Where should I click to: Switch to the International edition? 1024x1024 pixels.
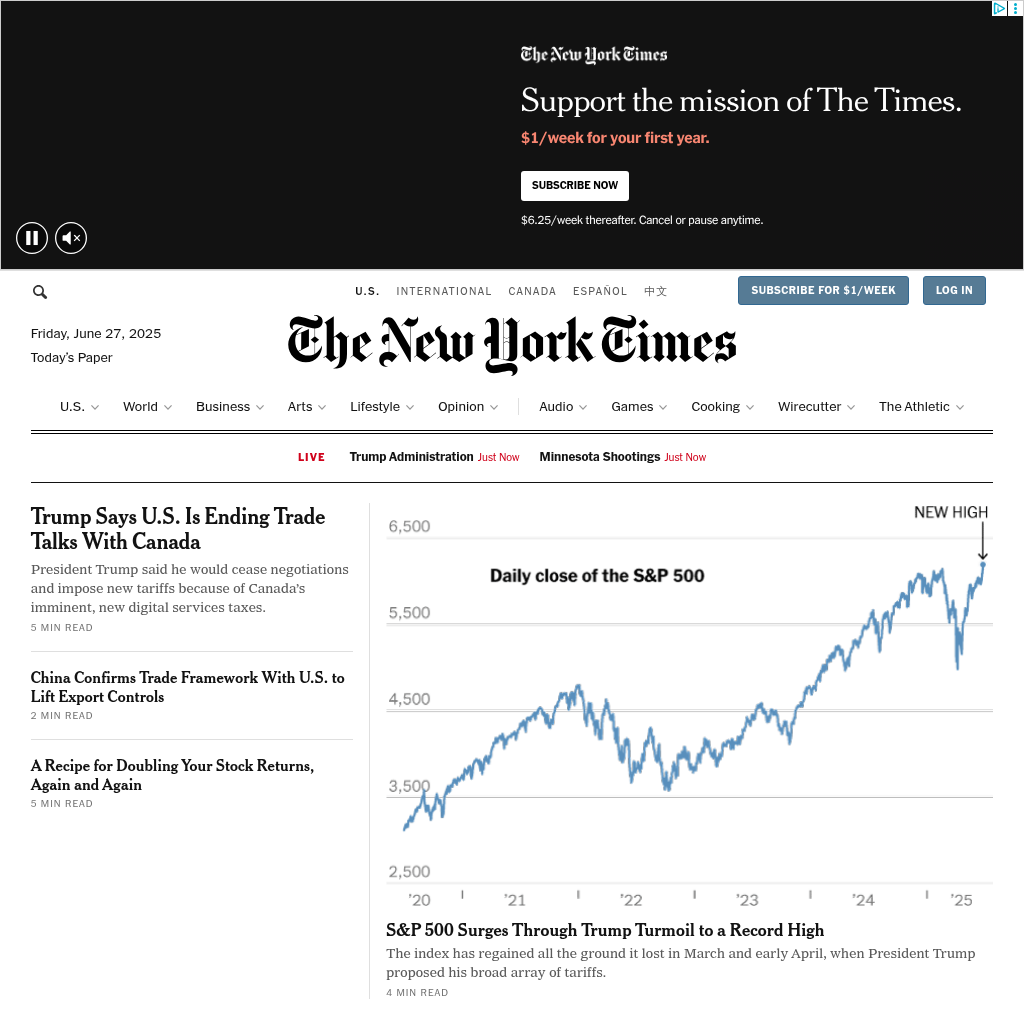click(444, 292)
